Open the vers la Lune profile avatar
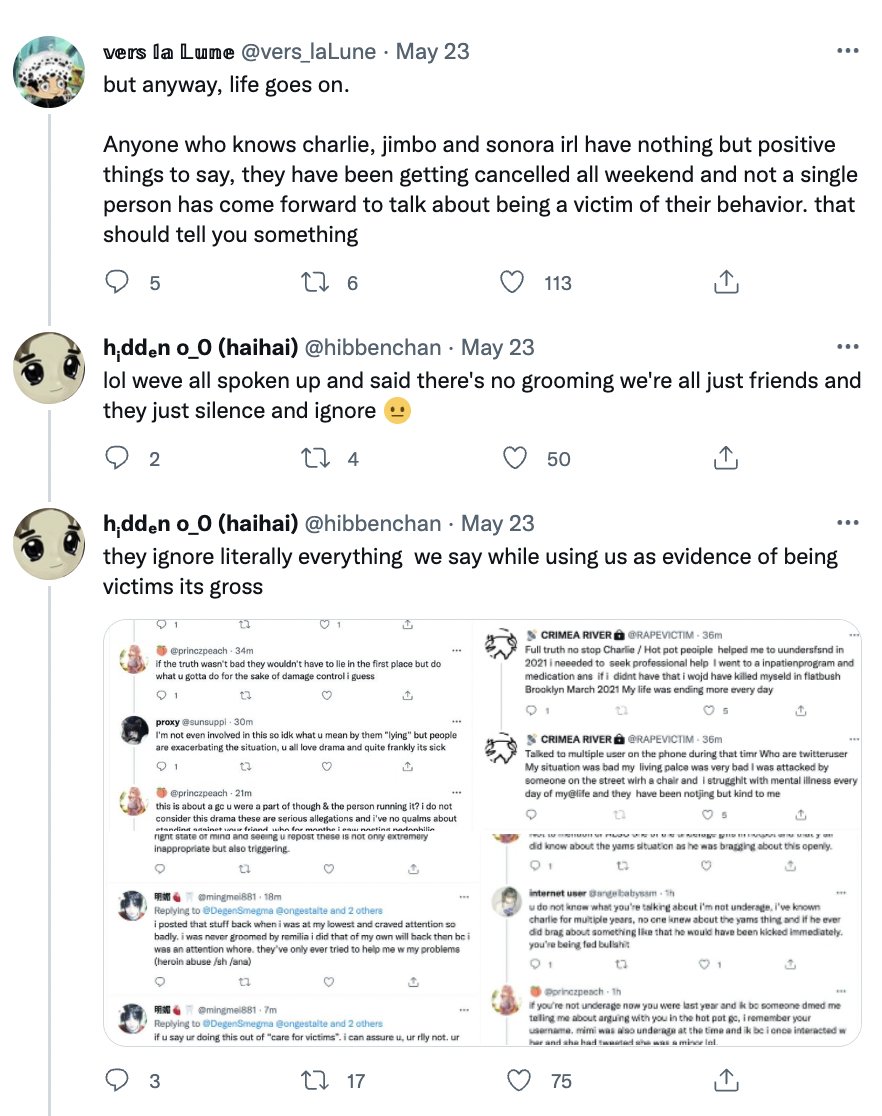This screenshot has height=1116, width=882. 49,72
